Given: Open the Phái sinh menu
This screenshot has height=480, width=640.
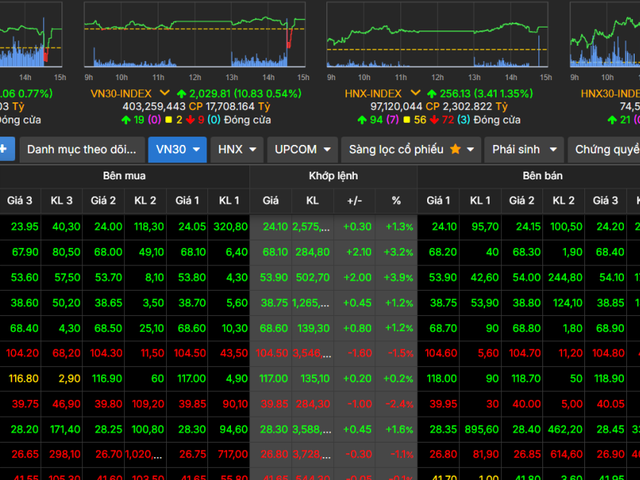Looking at the screenshot, I should [523, 149].
